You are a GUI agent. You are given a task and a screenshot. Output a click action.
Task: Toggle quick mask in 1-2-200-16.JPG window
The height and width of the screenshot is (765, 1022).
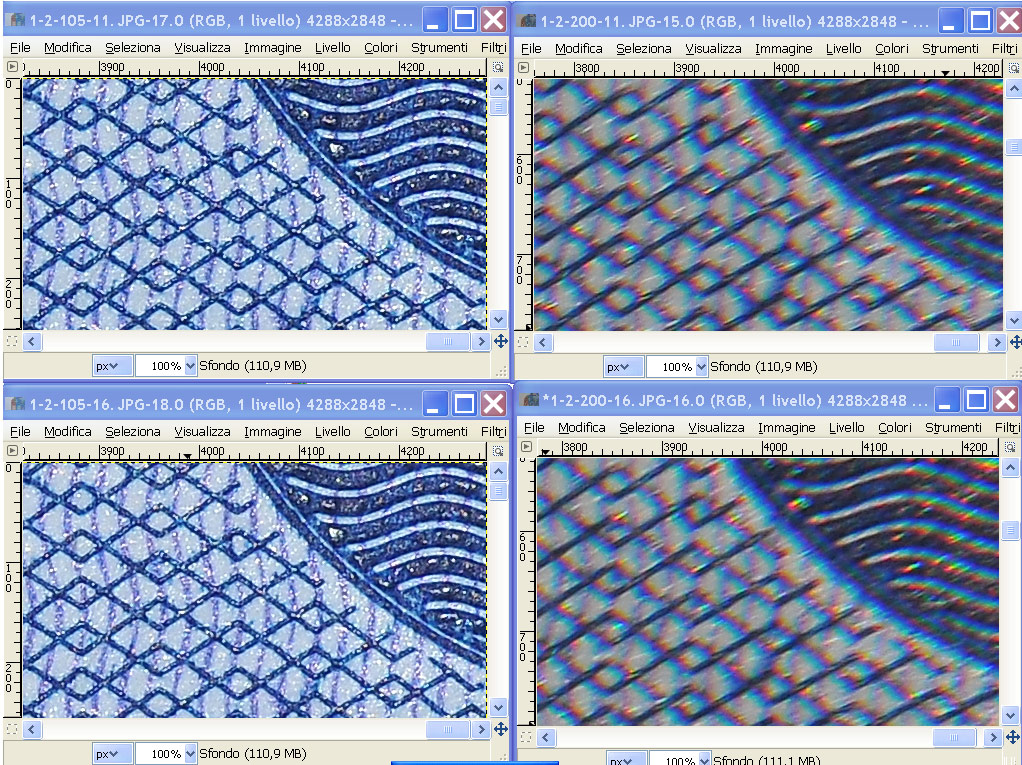(526, 737)
